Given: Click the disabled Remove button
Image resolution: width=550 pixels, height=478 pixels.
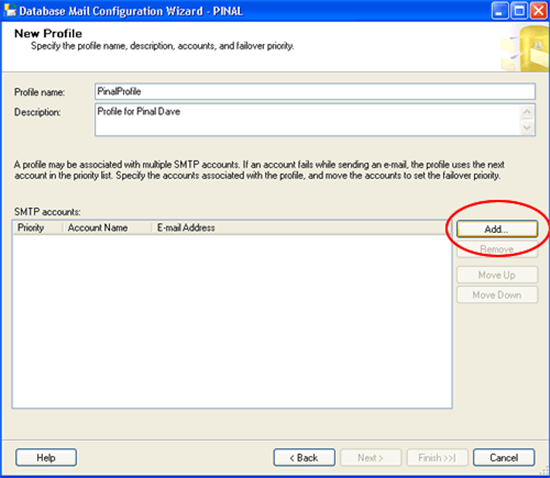Looking at the screenshot, I should tap(497, 249).
